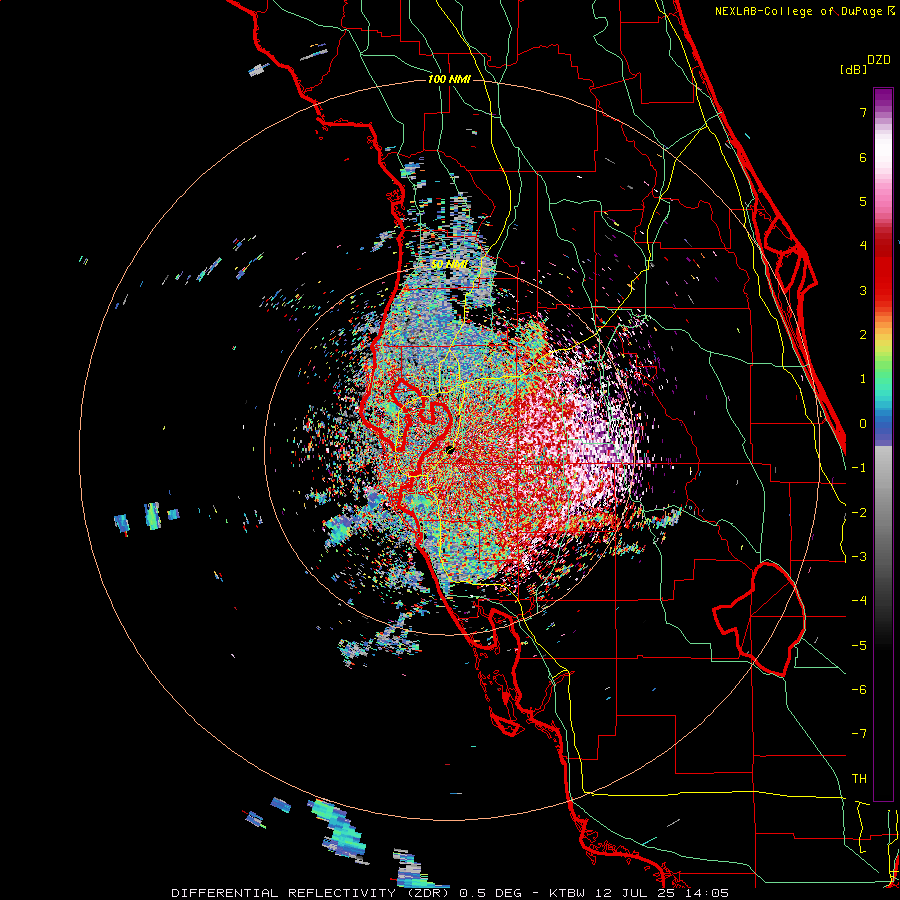Screen dimensions: 900x900
Task: Click the Differential Reflectivity ZDR caption at bottom
Action: pos(450,893)
